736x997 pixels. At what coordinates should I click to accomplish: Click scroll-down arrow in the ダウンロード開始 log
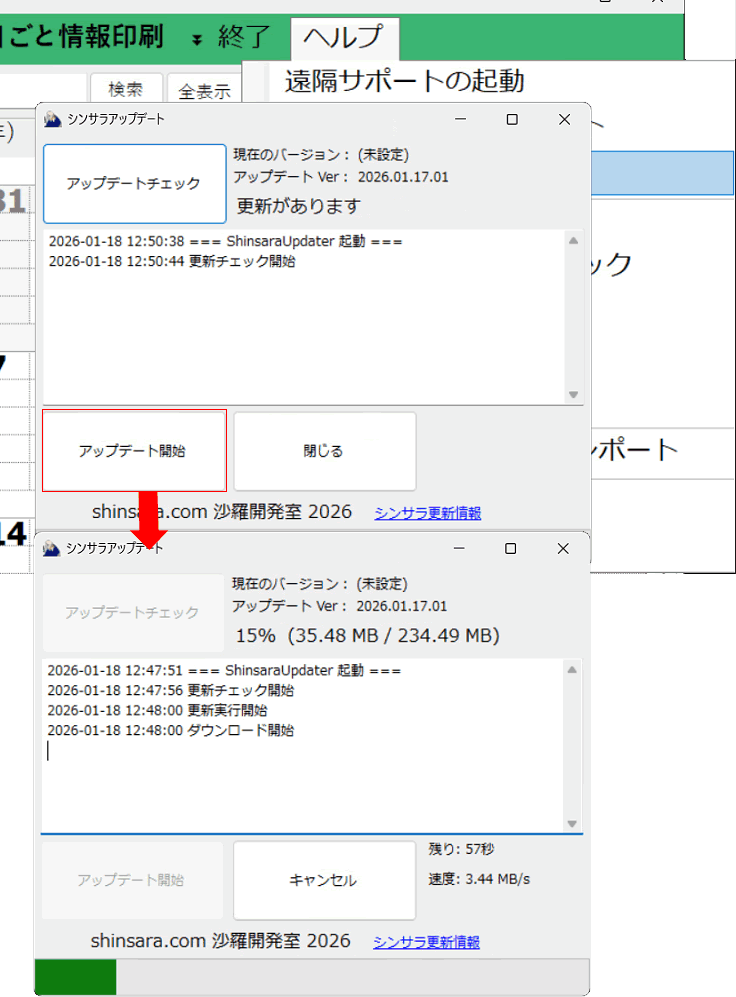coord(572,823)
